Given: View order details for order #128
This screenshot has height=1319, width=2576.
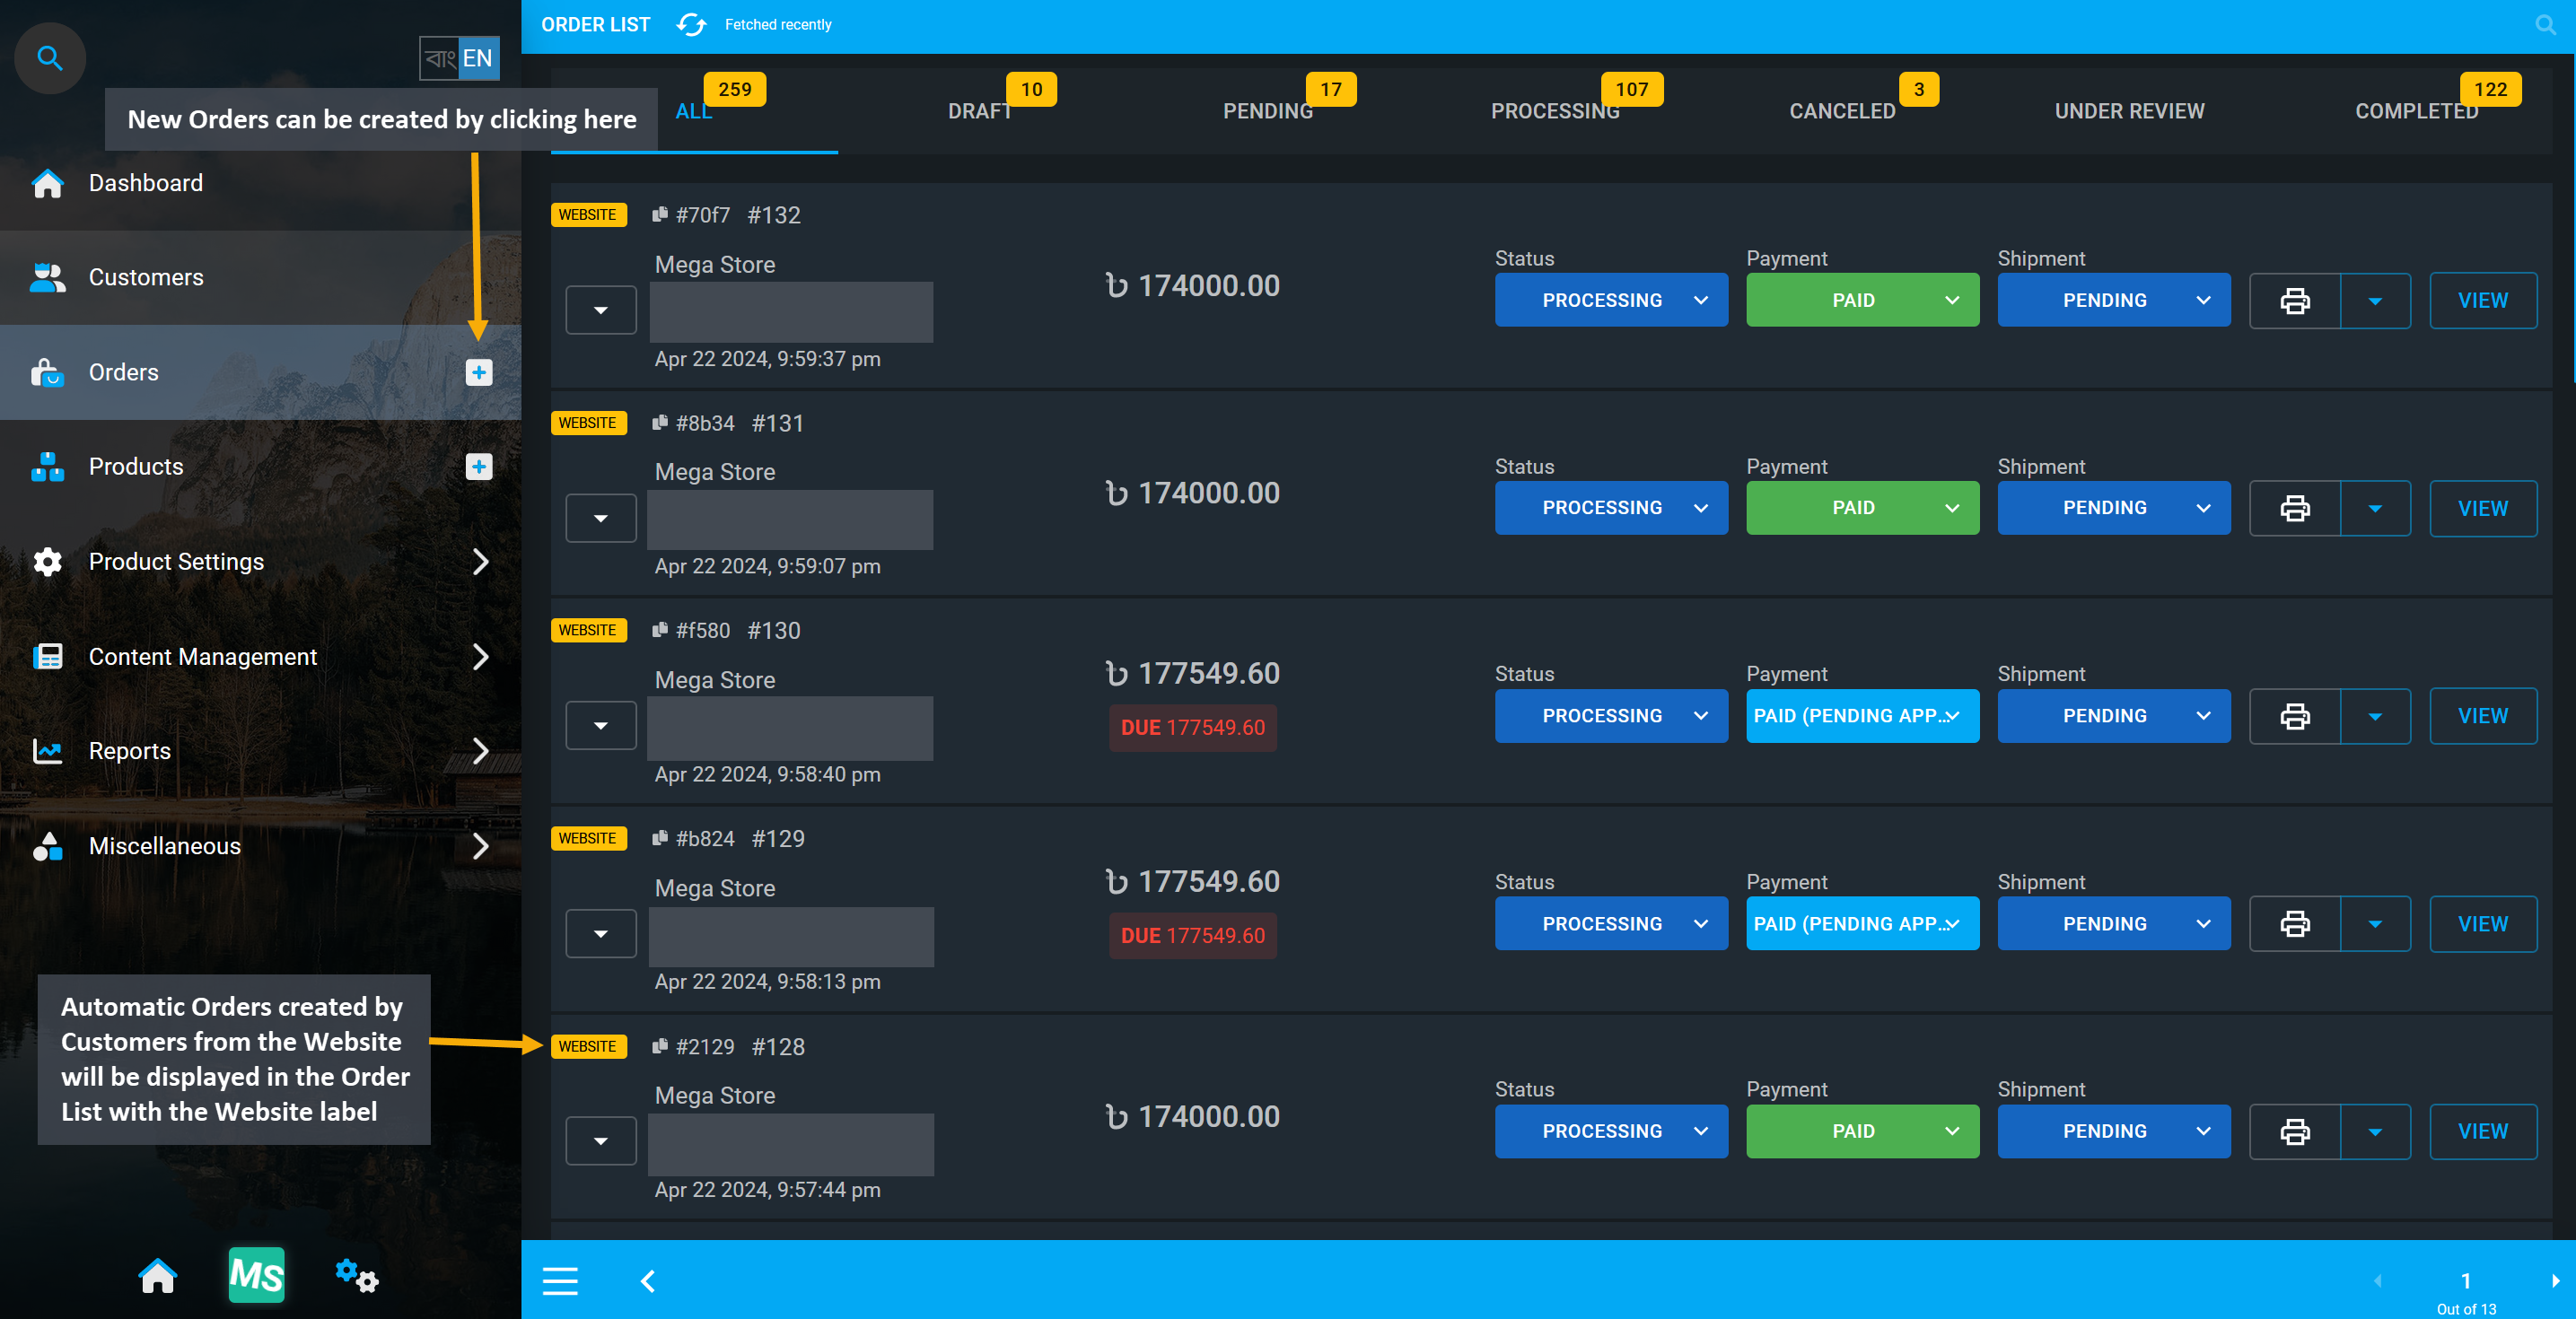Looking at the screenshot, I should [x=2484, y=1131].
